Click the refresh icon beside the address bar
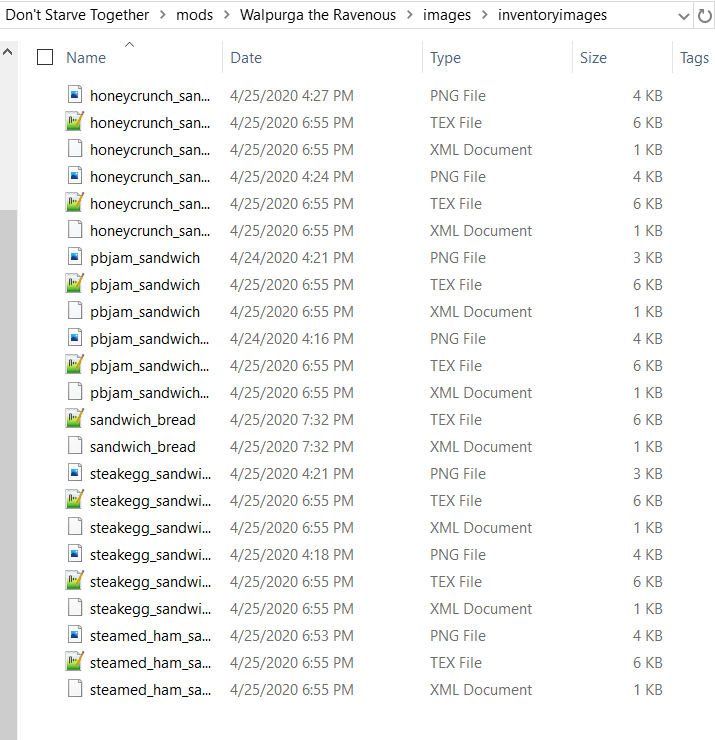Image resolution: width=715 pixels, height=740 pixels. click(x=705, y=16)
